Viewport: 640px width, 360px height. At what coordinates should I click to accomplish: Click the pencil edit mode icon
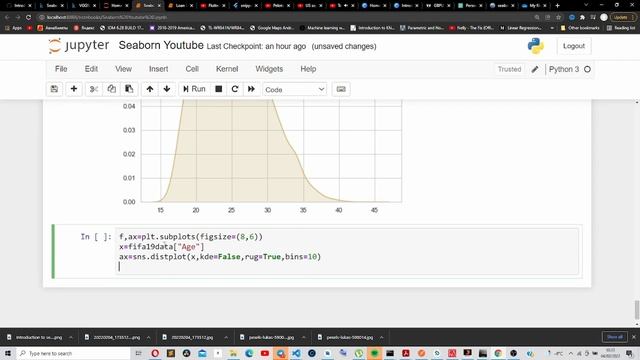(x=535, y=69)
